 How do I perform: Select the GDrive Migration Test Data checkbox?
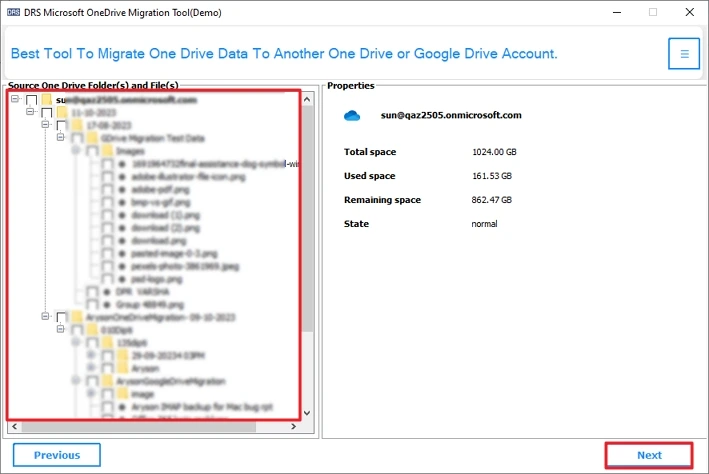point(77,138)
